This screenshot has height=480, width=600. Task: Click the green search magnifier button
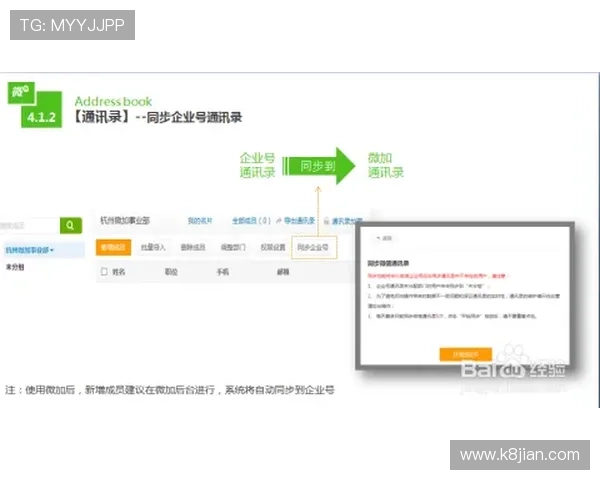tap(71, 225)
